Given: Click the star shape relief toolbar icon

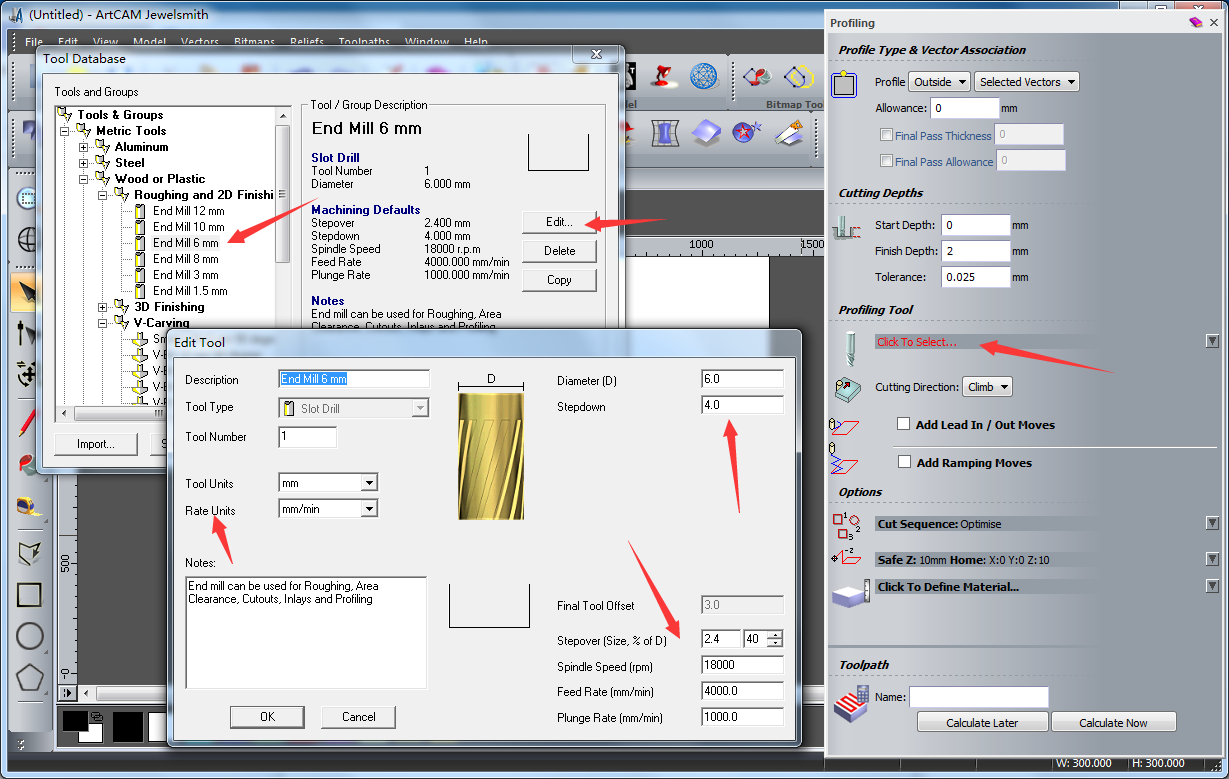Looking at the screenshot, I should (x=746, y=131).
